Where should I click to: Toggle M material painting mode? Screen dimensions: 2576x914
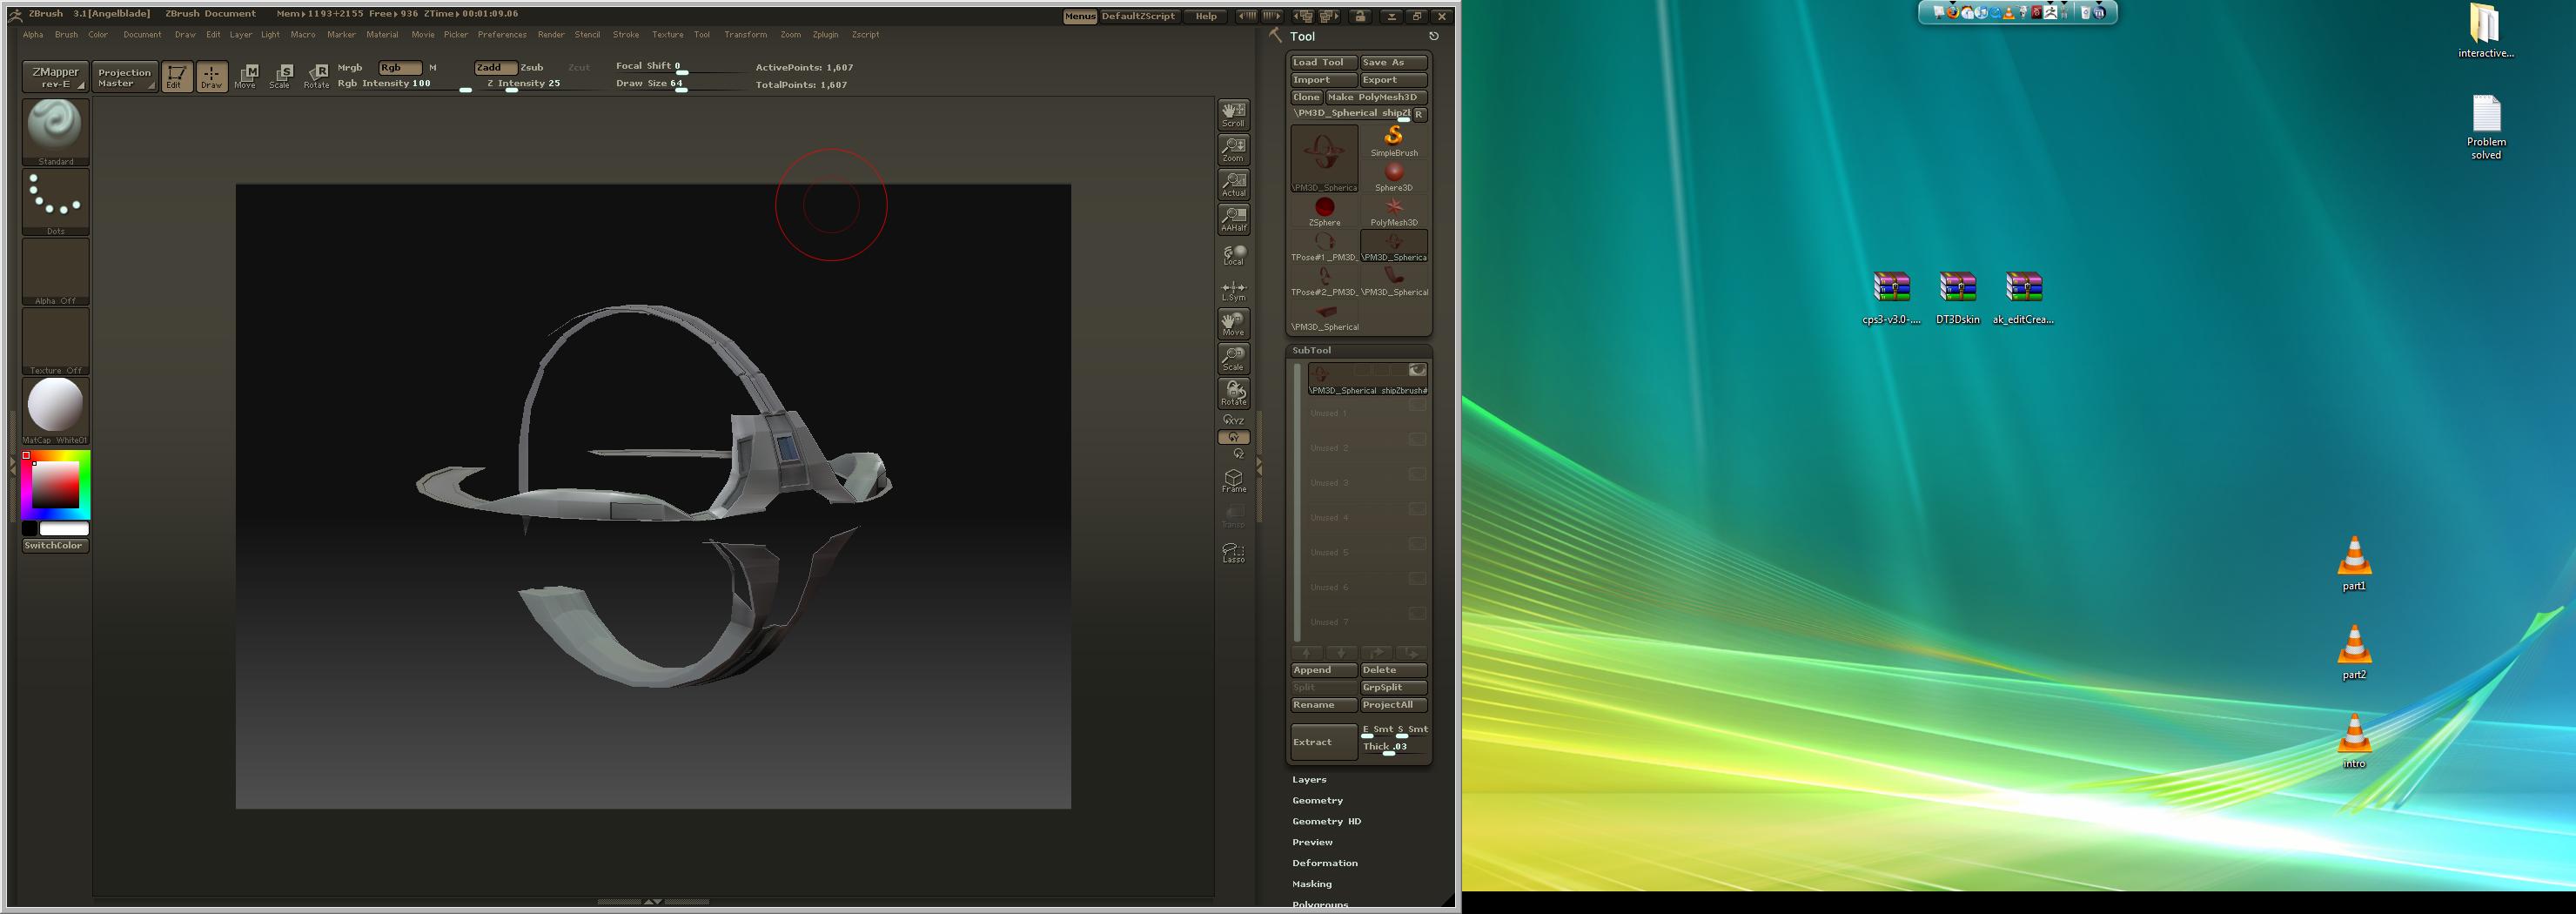433,68
